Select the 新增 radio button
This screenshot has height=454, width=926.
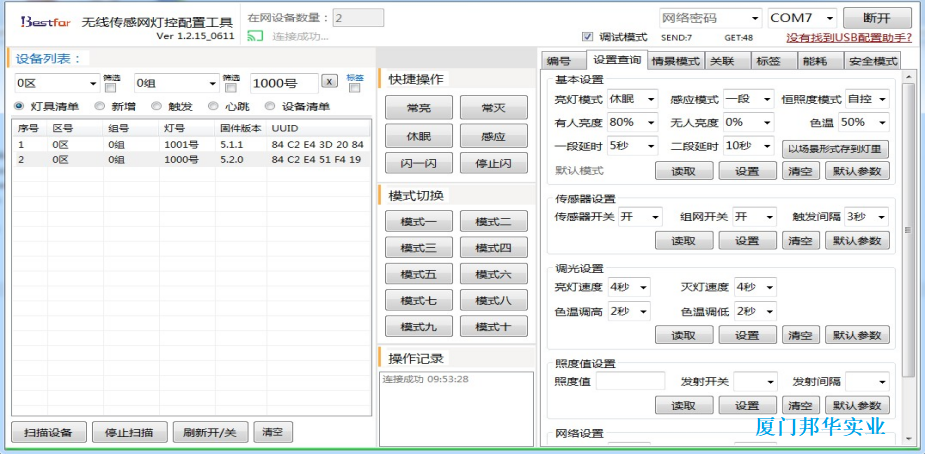pyautogui.click(x=100, y=106)
